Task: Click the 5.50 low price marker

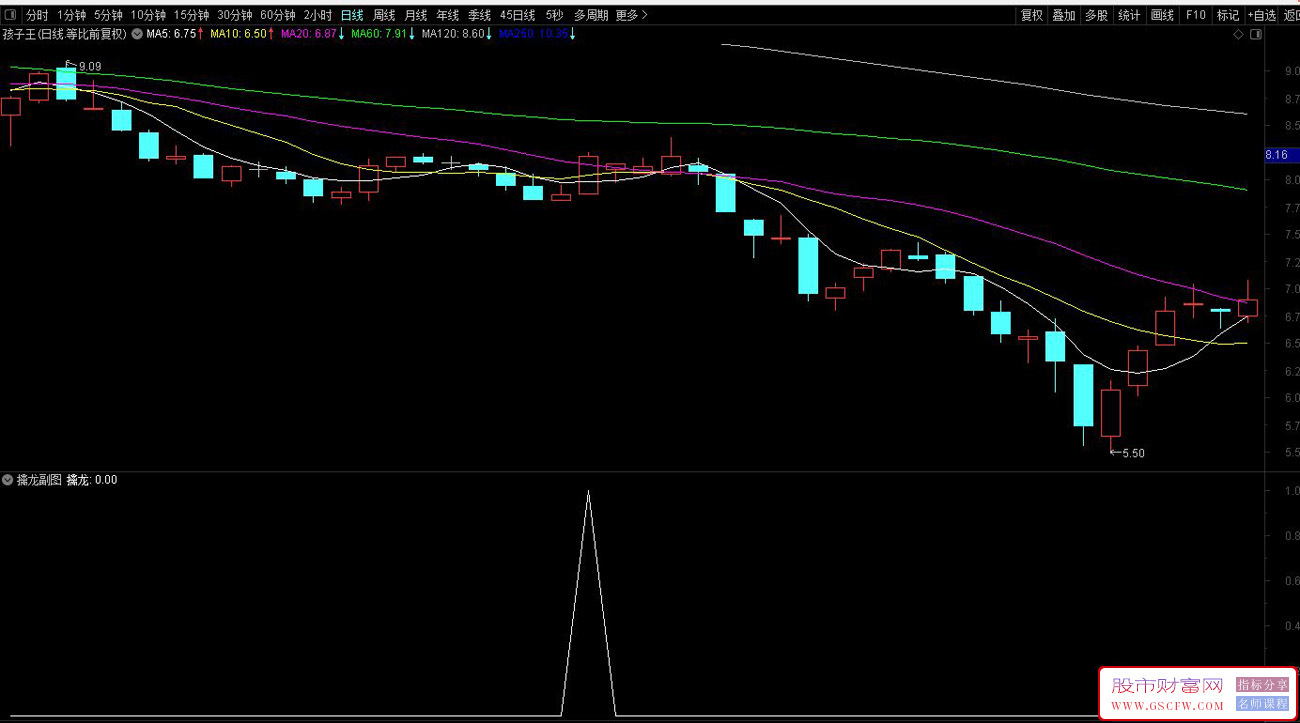Action: [x=1133, y=453]
